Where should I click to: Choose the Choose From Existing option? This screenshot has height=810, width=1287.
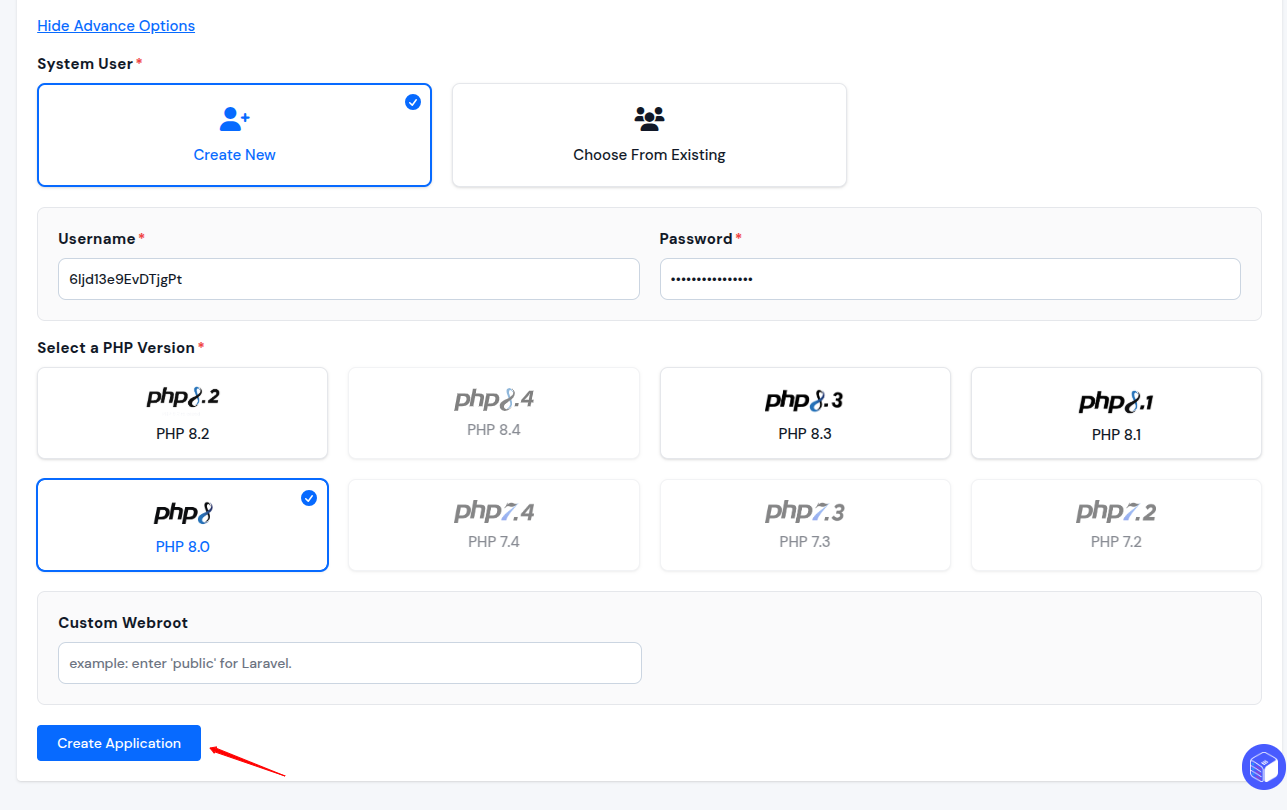649,135
